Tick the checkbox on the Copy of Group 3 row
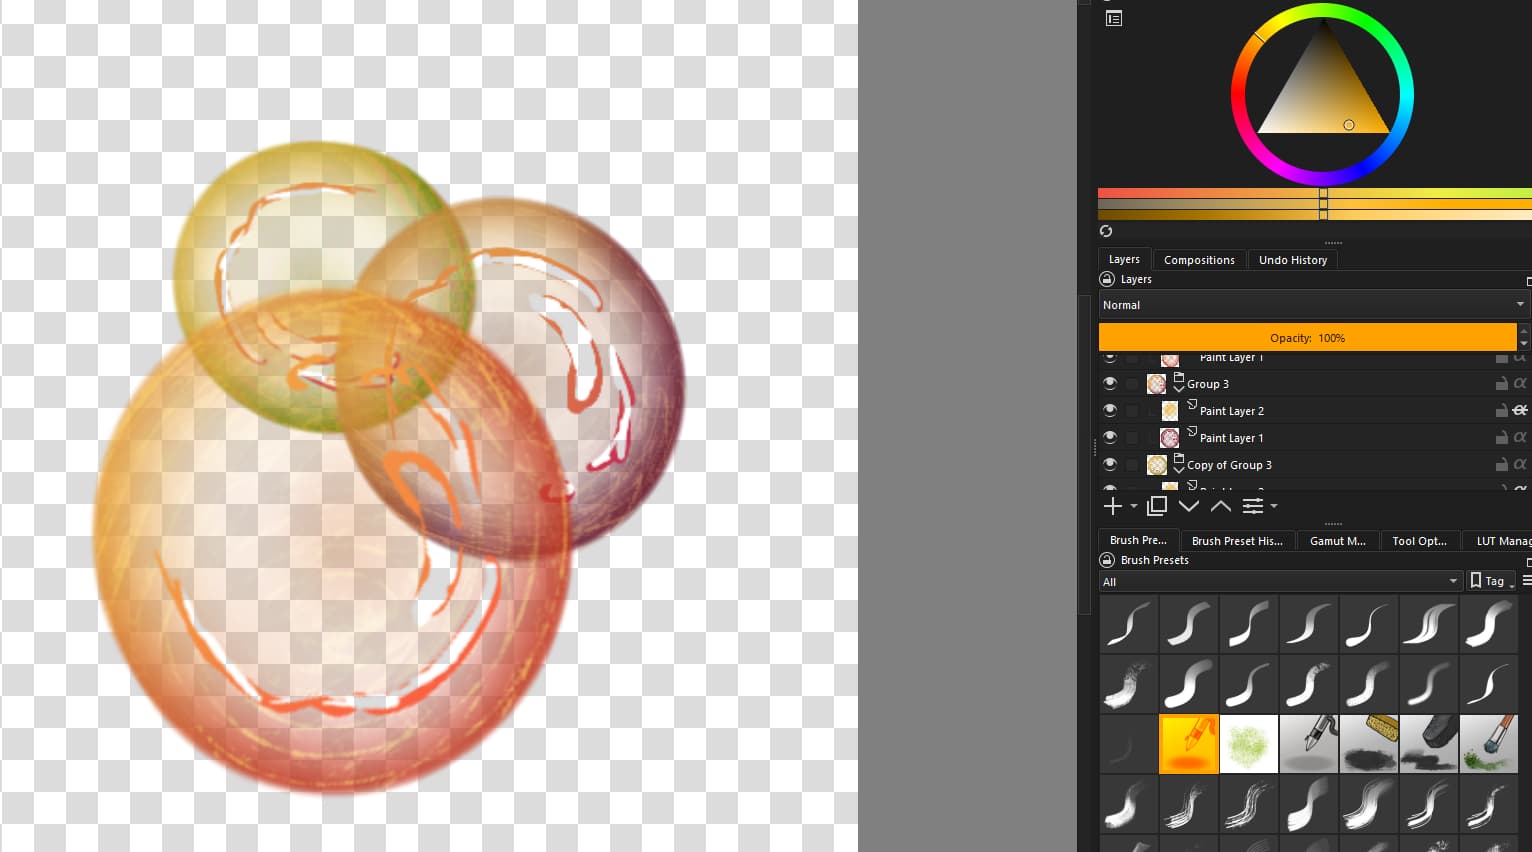Image resolution: width=1532 pixels, height=852 pixels. coord(1132,465)
